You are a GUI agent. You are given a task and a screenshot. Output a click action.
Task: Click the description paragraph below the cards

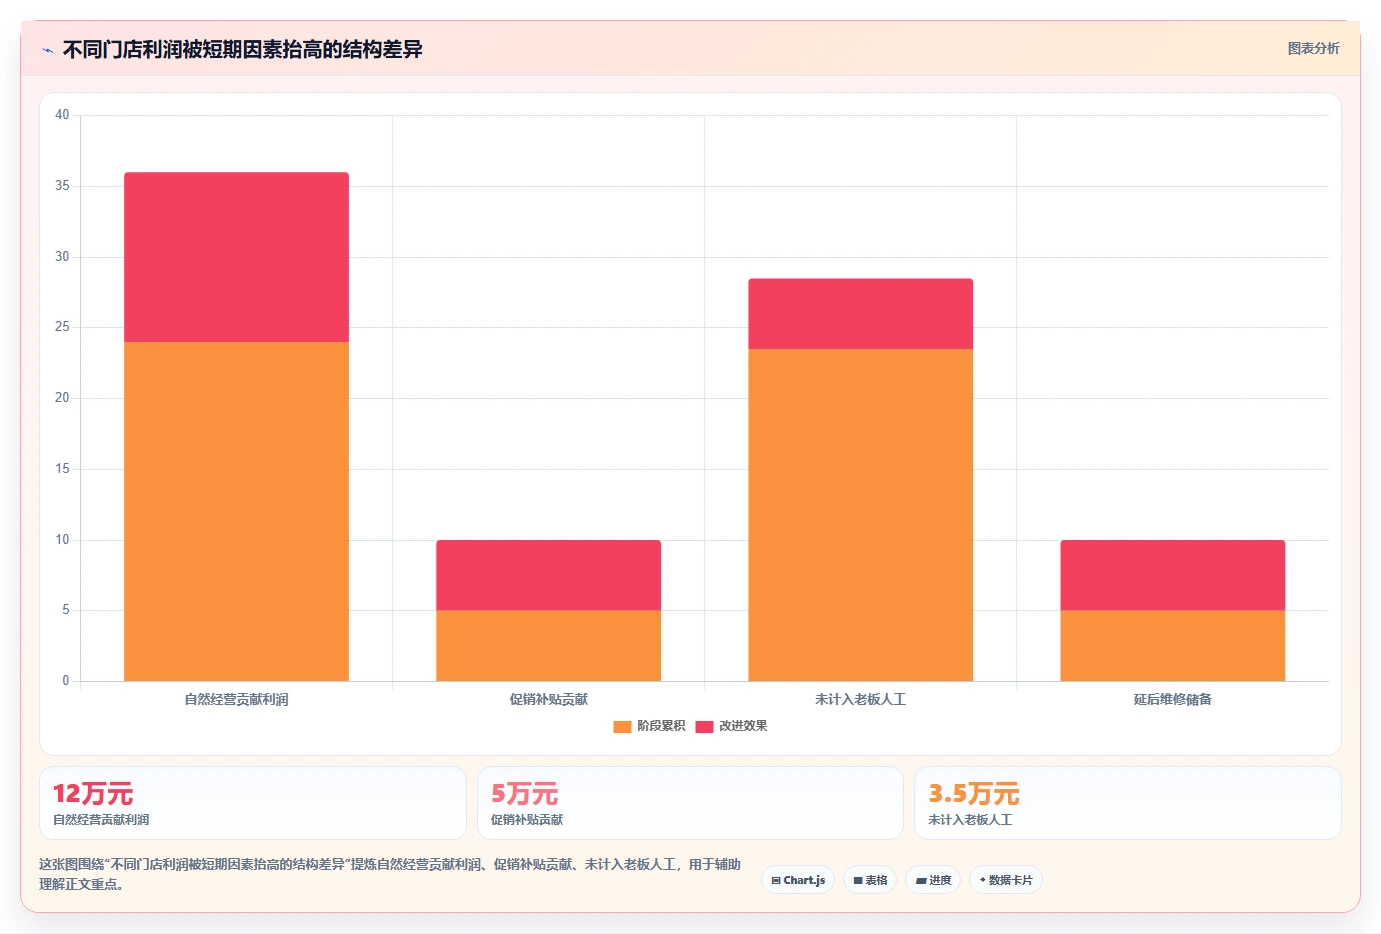point(390,874)
